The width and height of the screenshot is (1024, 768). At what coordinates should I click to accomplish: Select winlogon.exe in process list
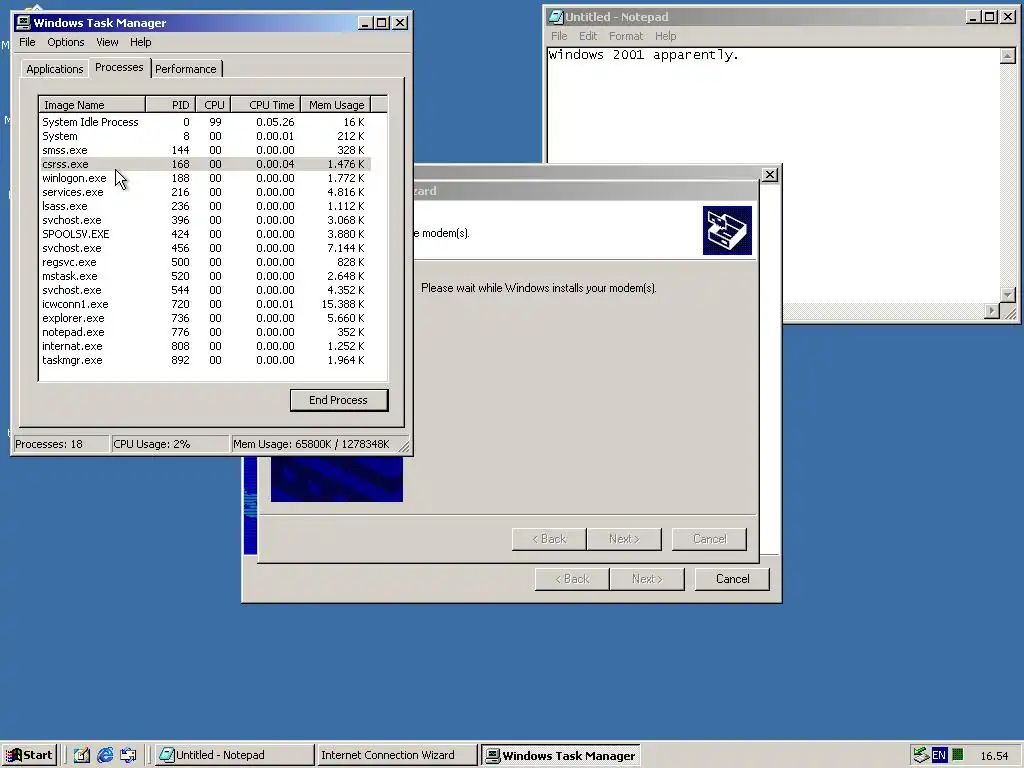click(205, 178)
